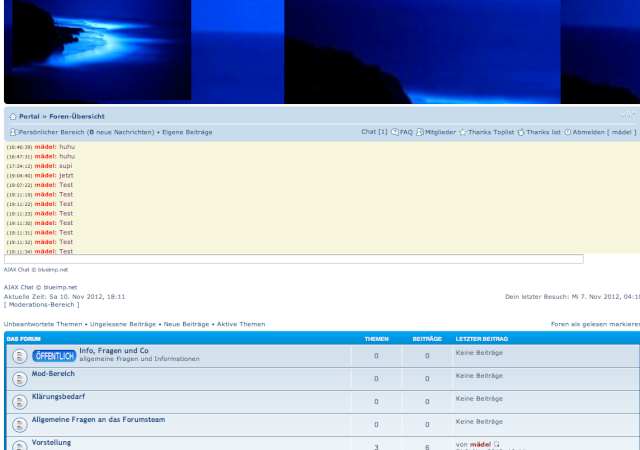Image resolution: width=640 pixels, height=450 pixels.
Task: Click the ÖFFENTLICH badge image
Action: pos(54,356)
